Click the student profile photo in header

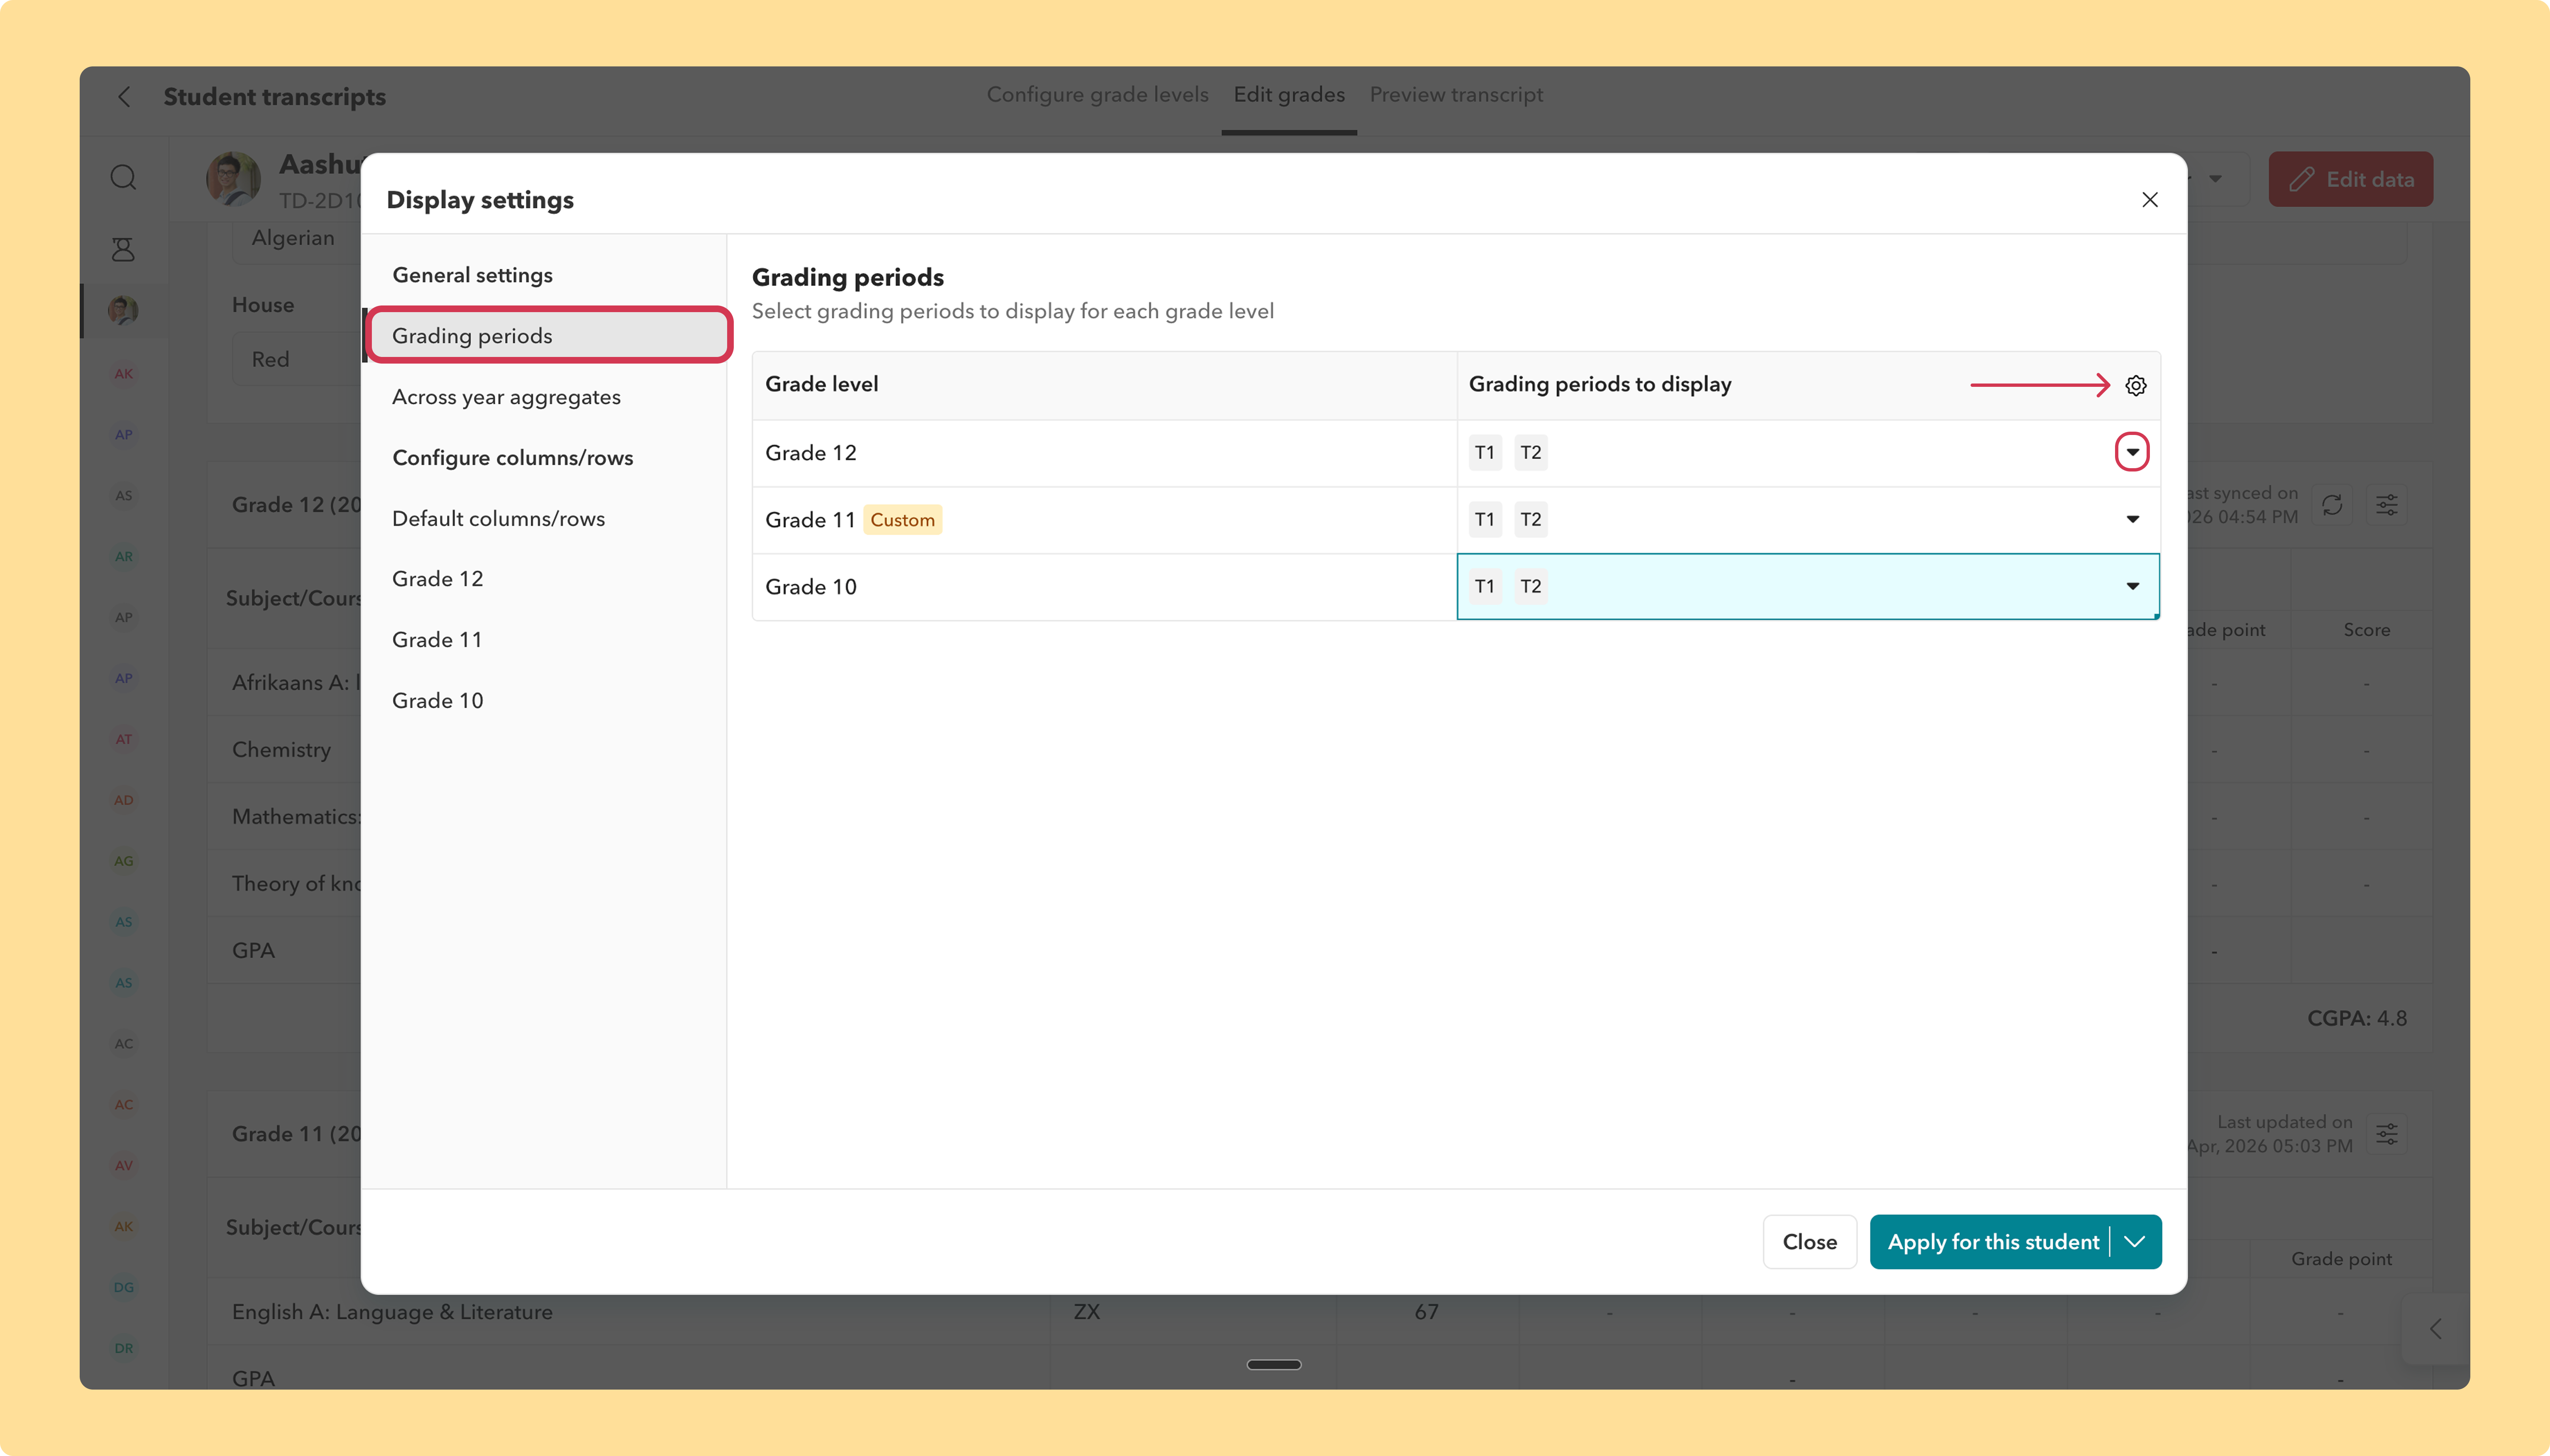point(233,179)
